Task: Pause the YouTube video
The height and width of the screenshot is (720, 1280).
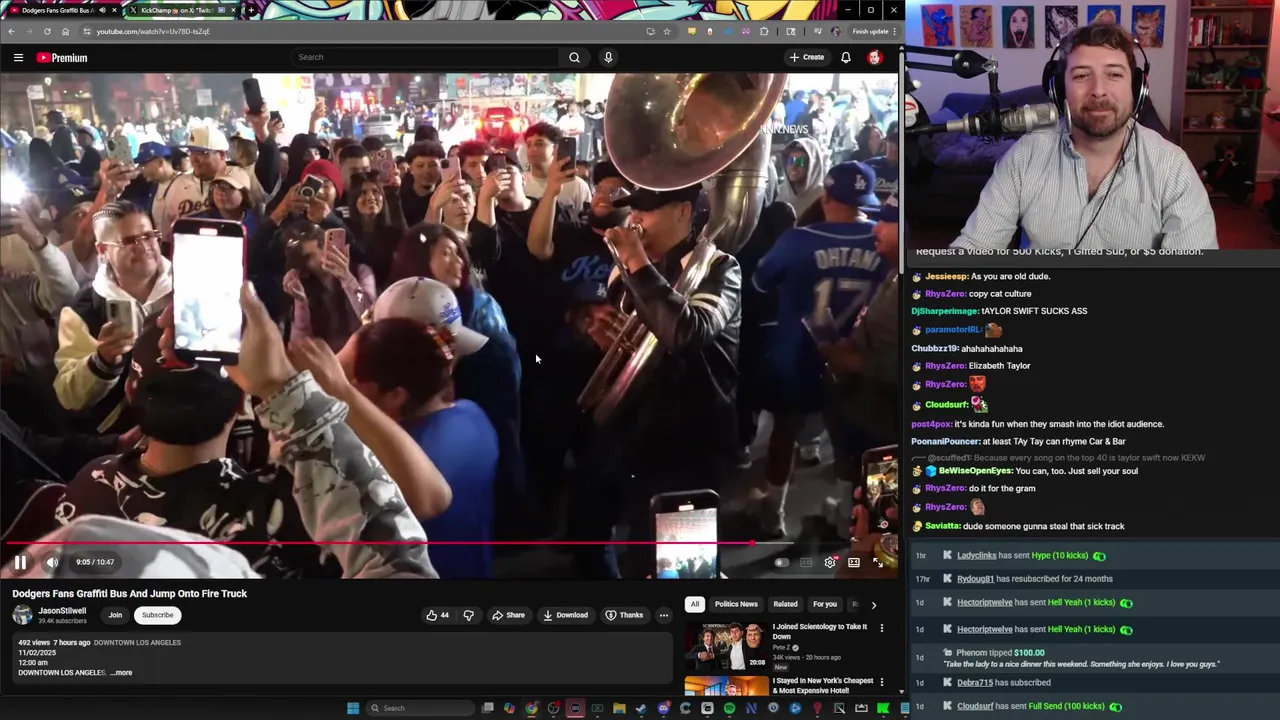Action: tap(20, 562)
